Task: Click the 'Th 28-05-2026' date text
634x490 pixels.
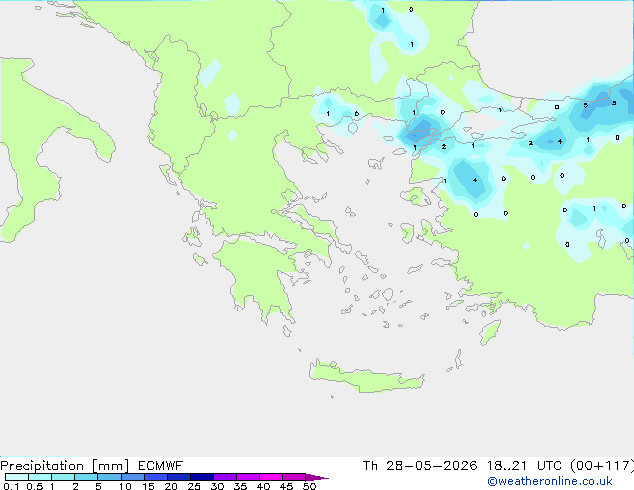Action: point(420,466)
